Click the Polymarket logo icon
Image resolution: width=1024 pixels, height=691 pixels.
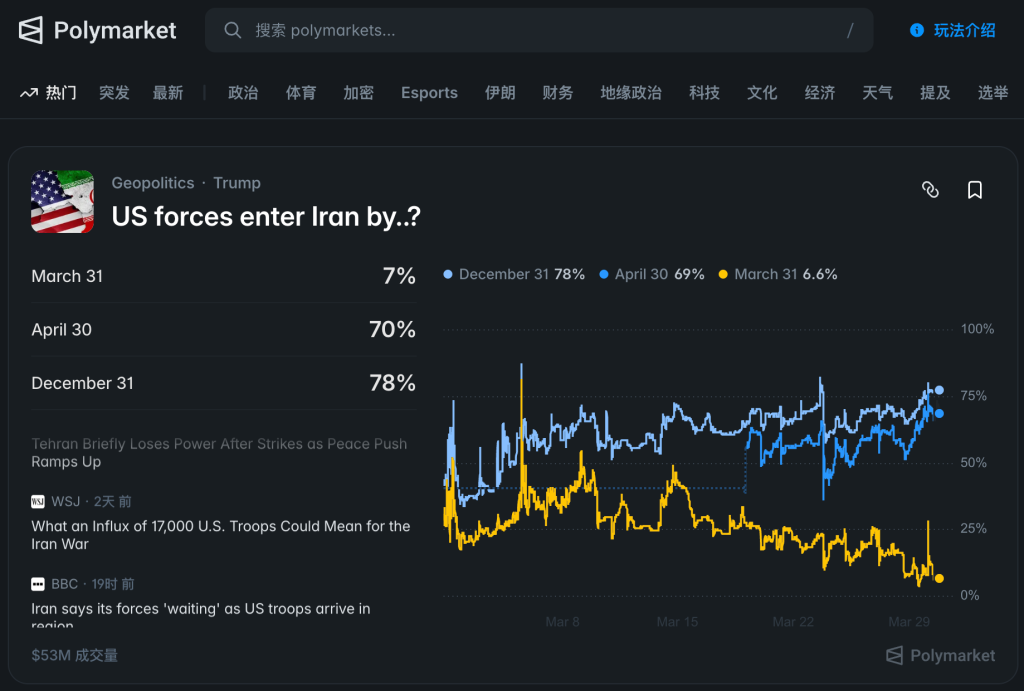pos(31,31)
